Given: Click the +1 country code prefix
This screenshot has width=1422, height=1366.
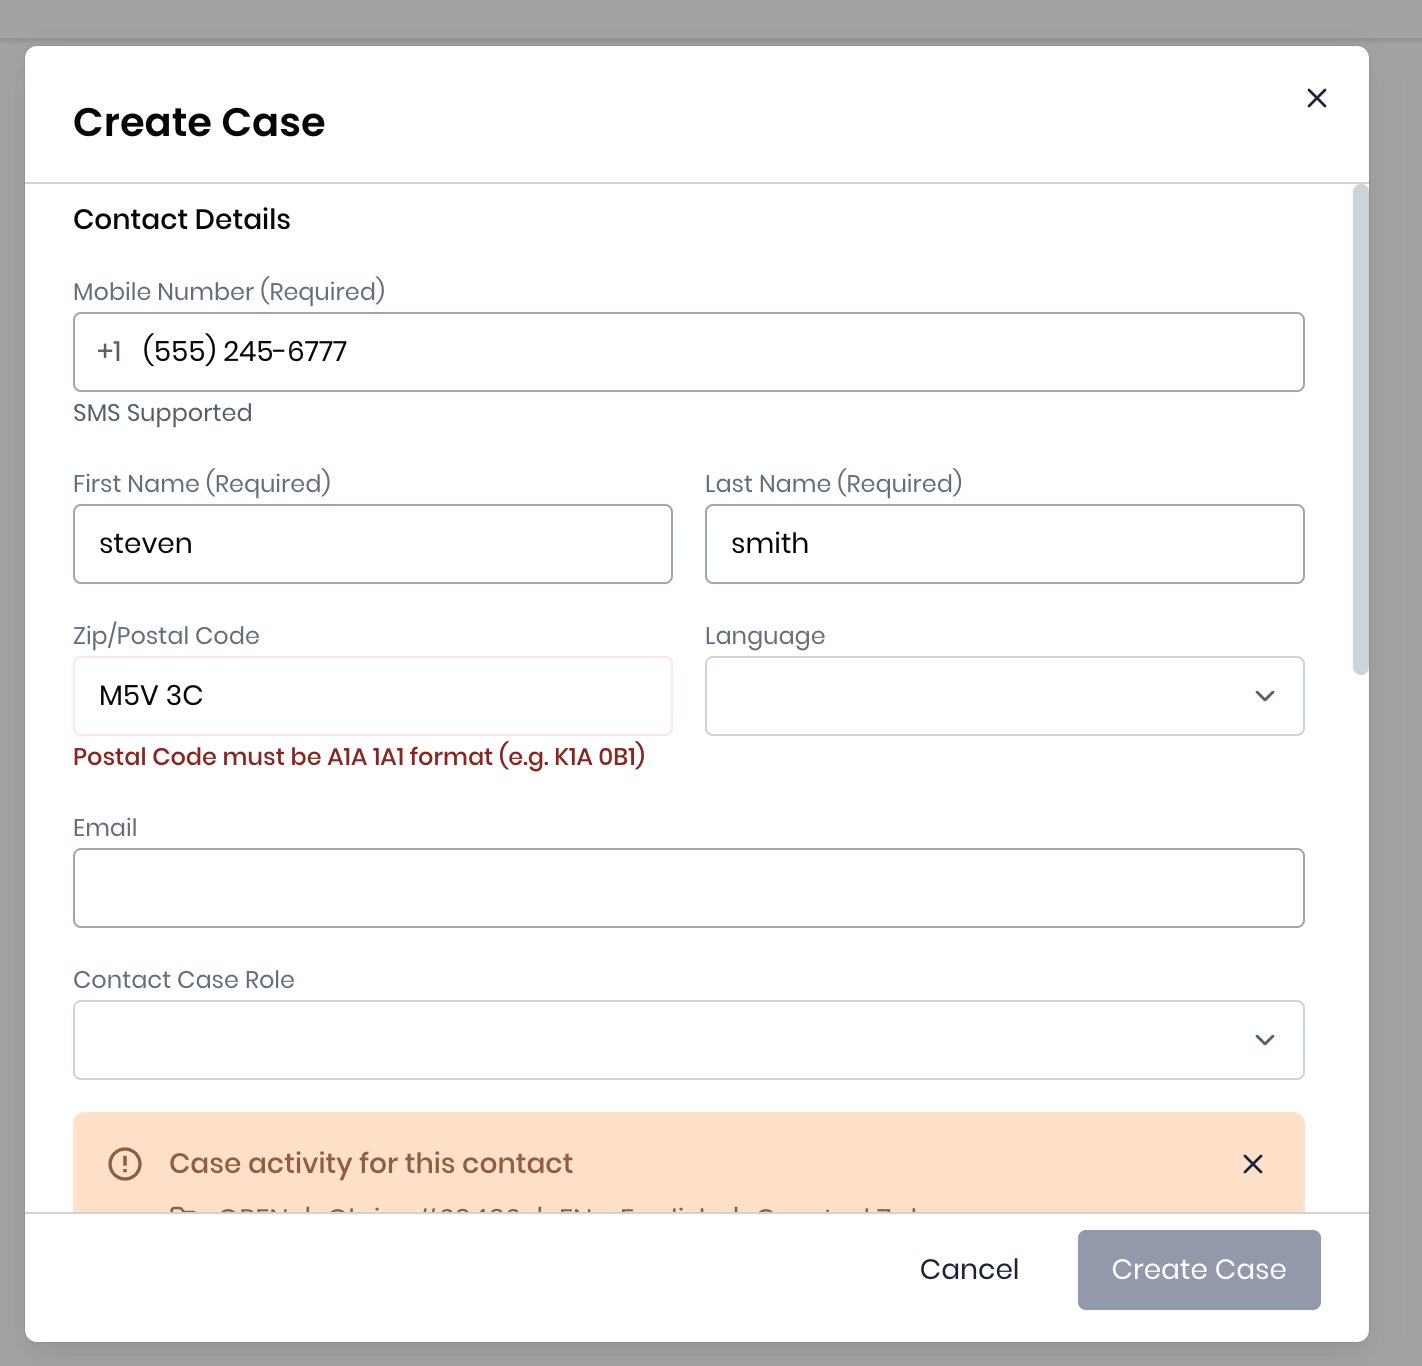Looking at the screenshot, I should pos(109,351).
